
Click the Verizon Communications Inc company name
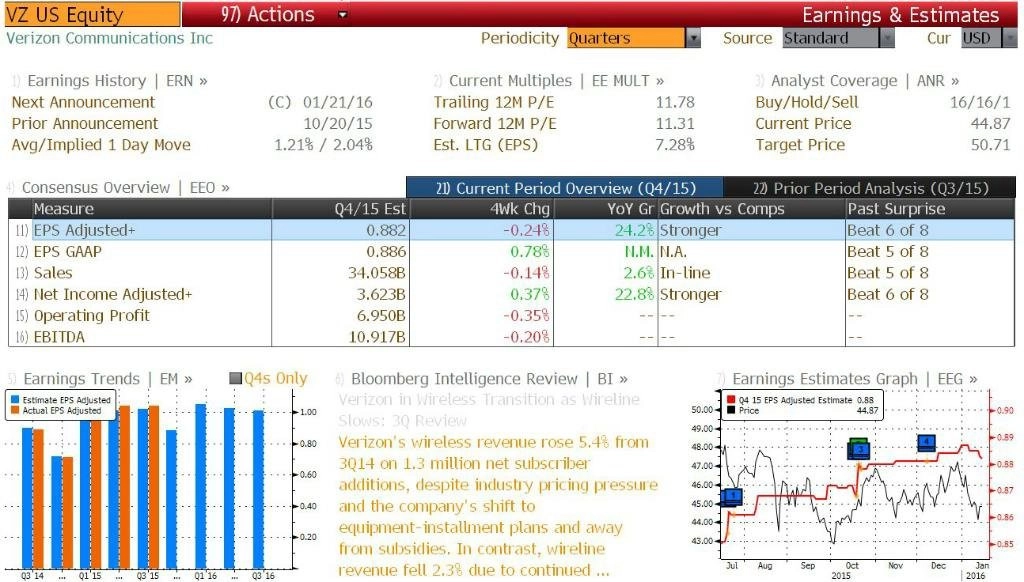pos(110,38)
